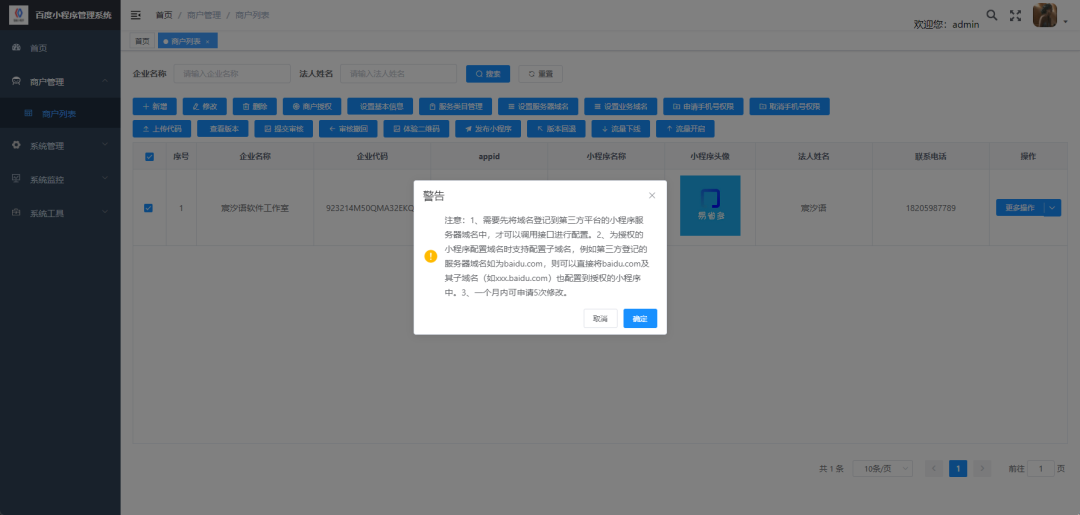Click the 删除 button
Image resolution: width=1080 pixels, height=515 pixels.
(255, 107)
